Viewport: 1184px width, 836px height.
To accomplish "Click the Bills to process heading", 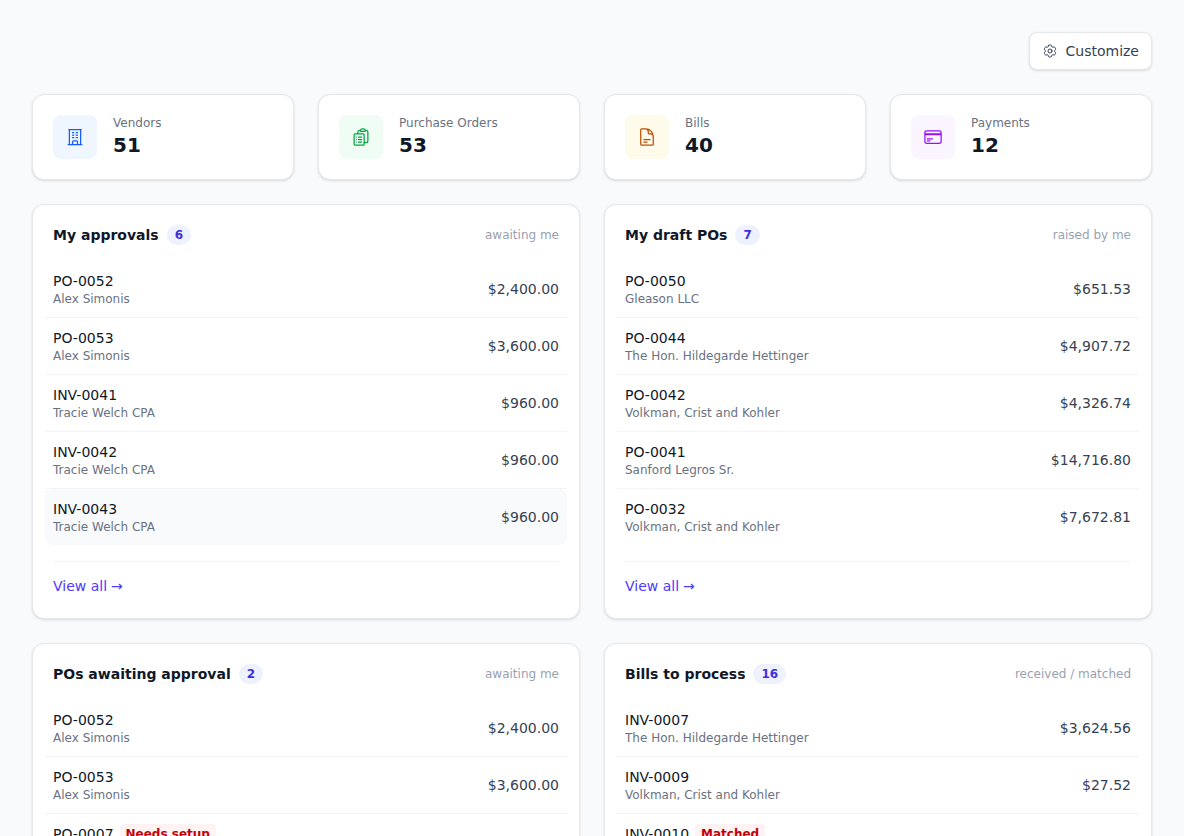I will [x=685, y=674].
